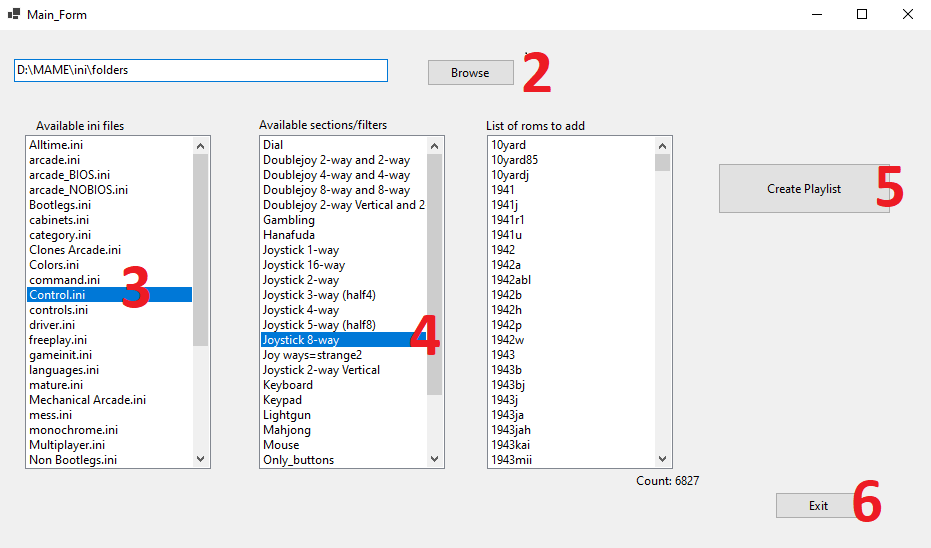Choose the Gambling section
931x548 pixels.
(x=343, y=220)
